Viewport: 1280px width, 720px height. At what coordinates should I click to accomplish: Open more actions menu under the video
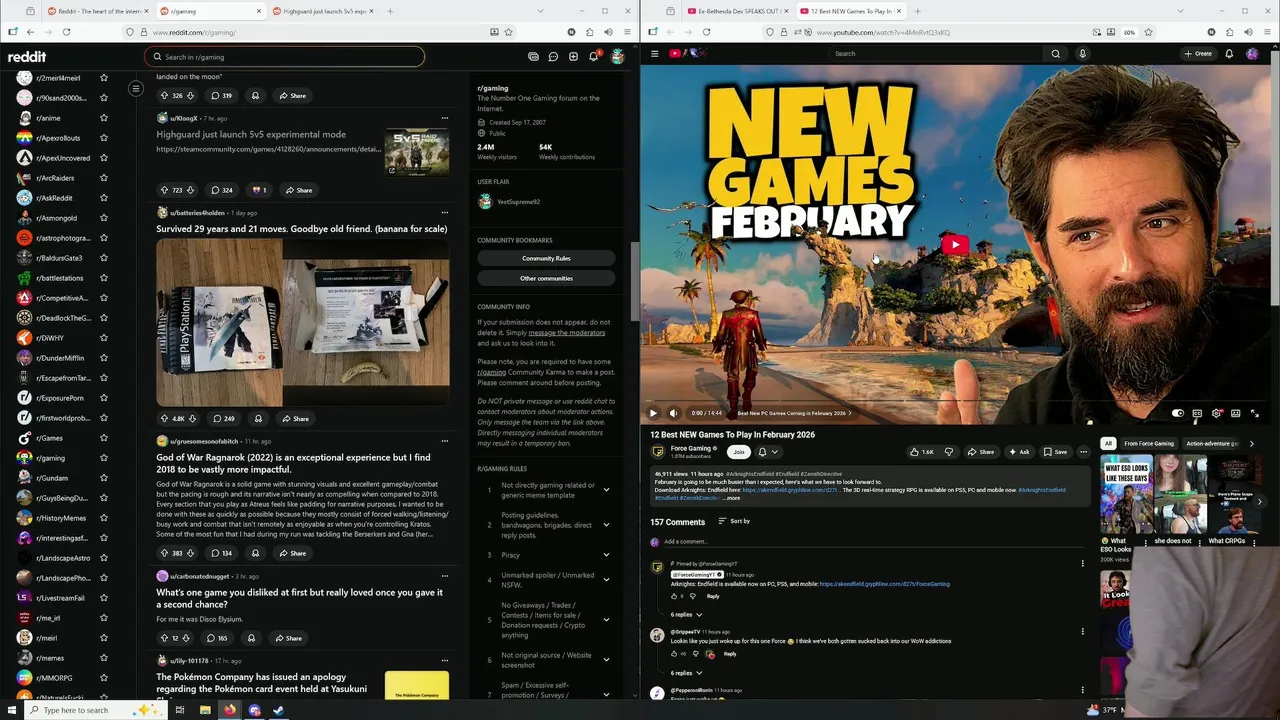point(1083,452)
